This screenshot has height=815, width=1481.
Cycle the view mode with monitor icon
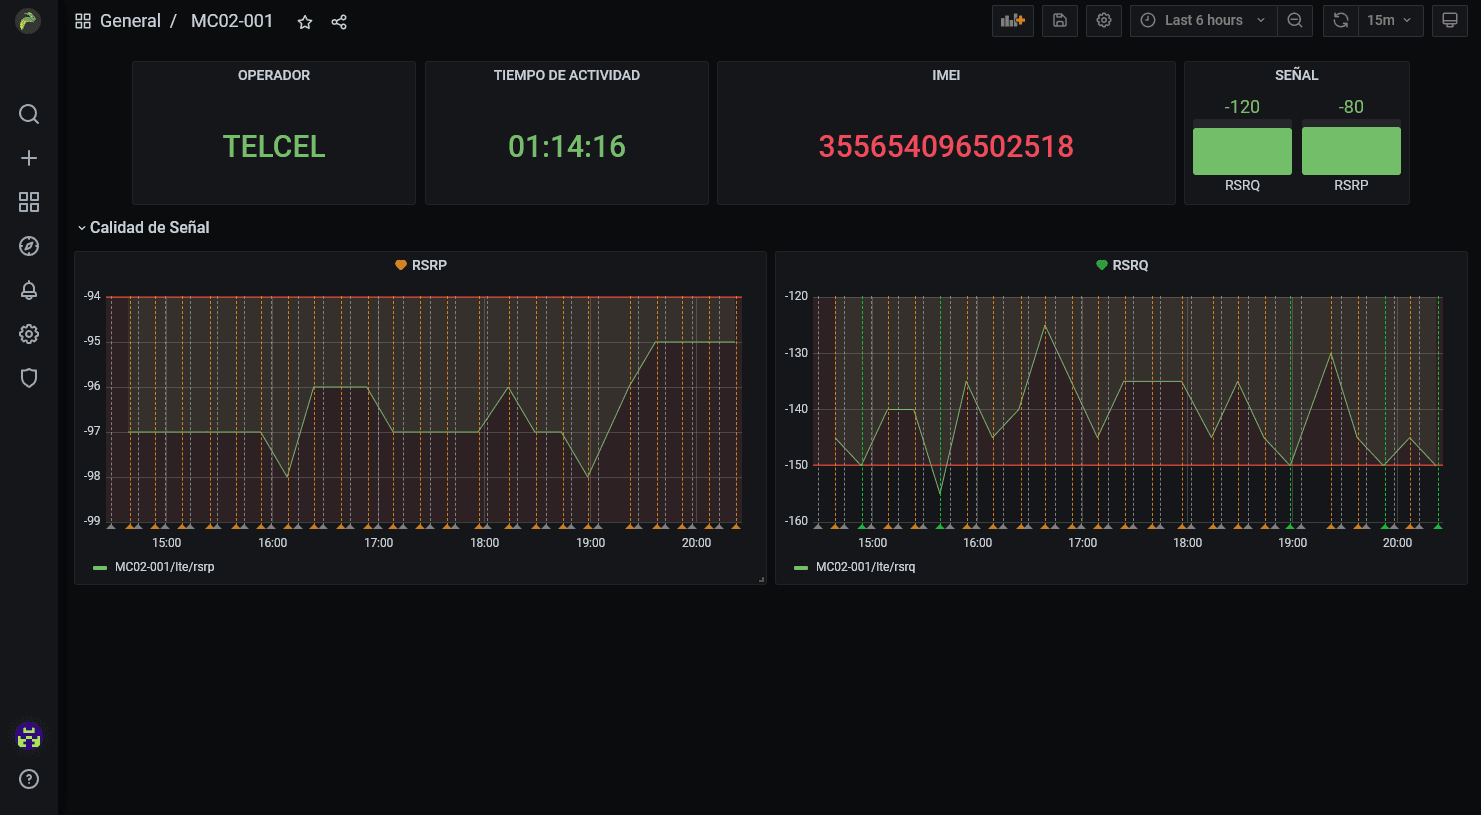[x=1449, y=20]
